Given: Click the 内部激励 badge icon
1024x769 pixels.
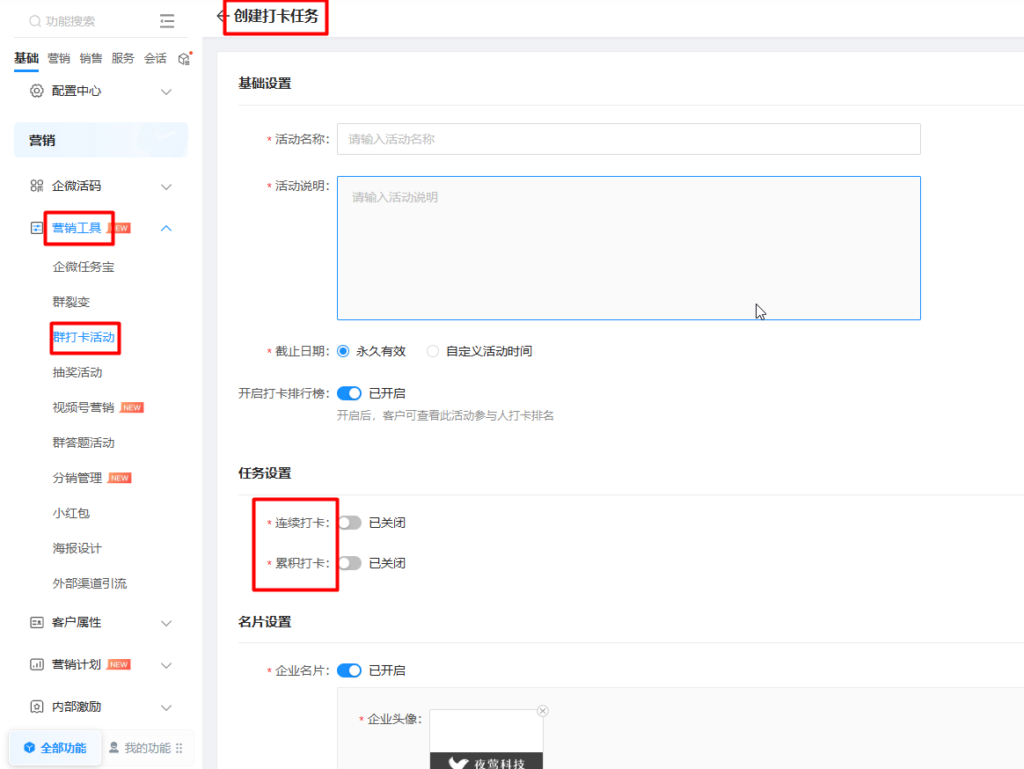Looking at the screenshot, I should [x=37, y=707].
